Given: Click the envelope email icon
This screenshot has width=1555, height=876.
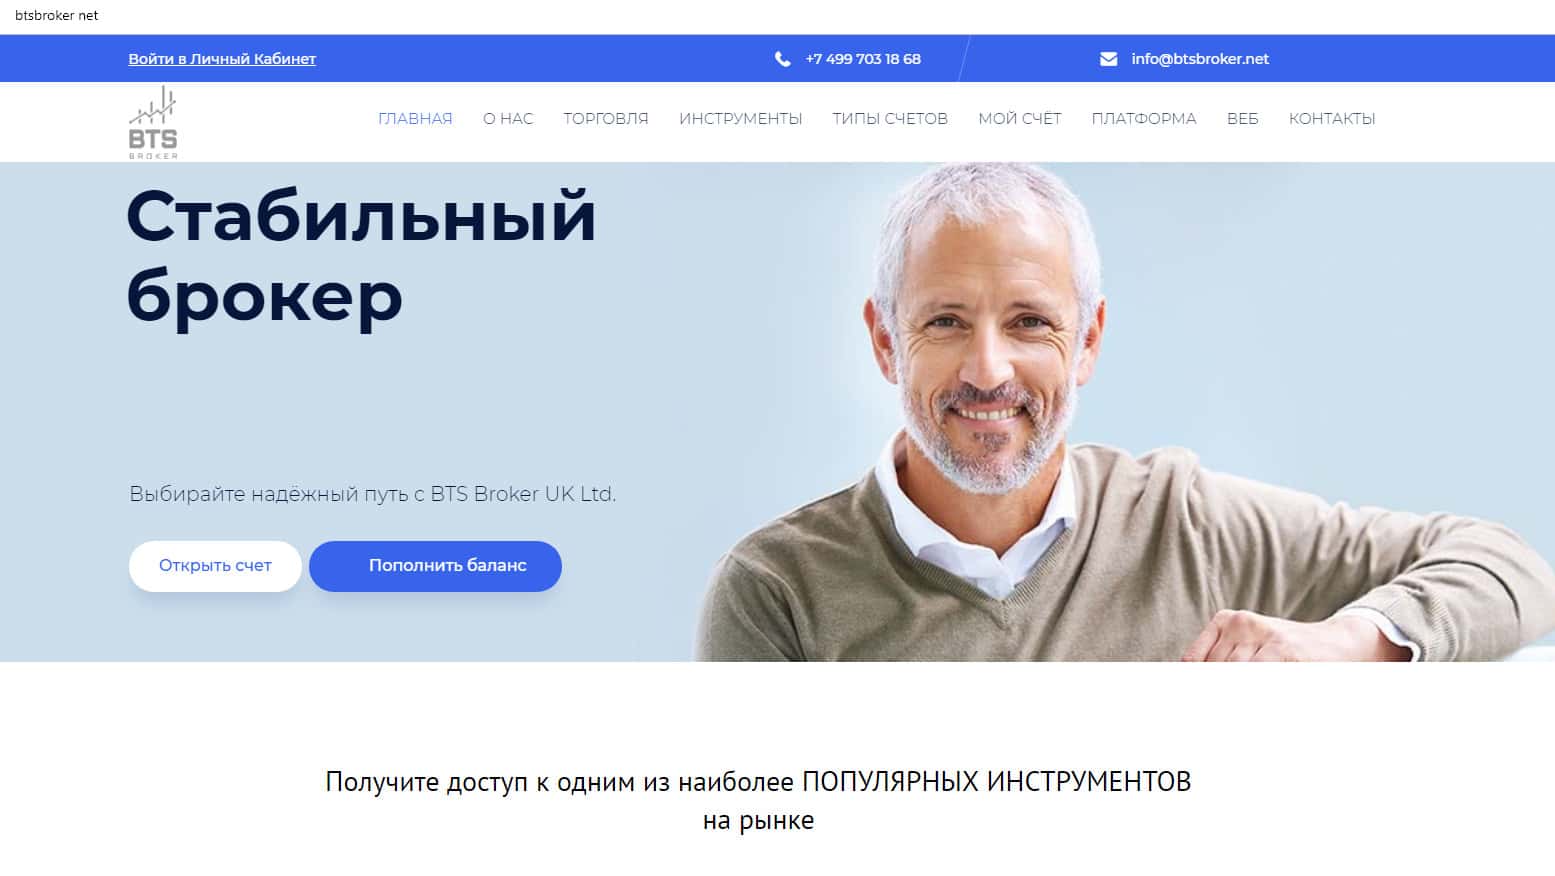Looking at the screenshot, I should pyautogui.click(x=1108, y=59).
